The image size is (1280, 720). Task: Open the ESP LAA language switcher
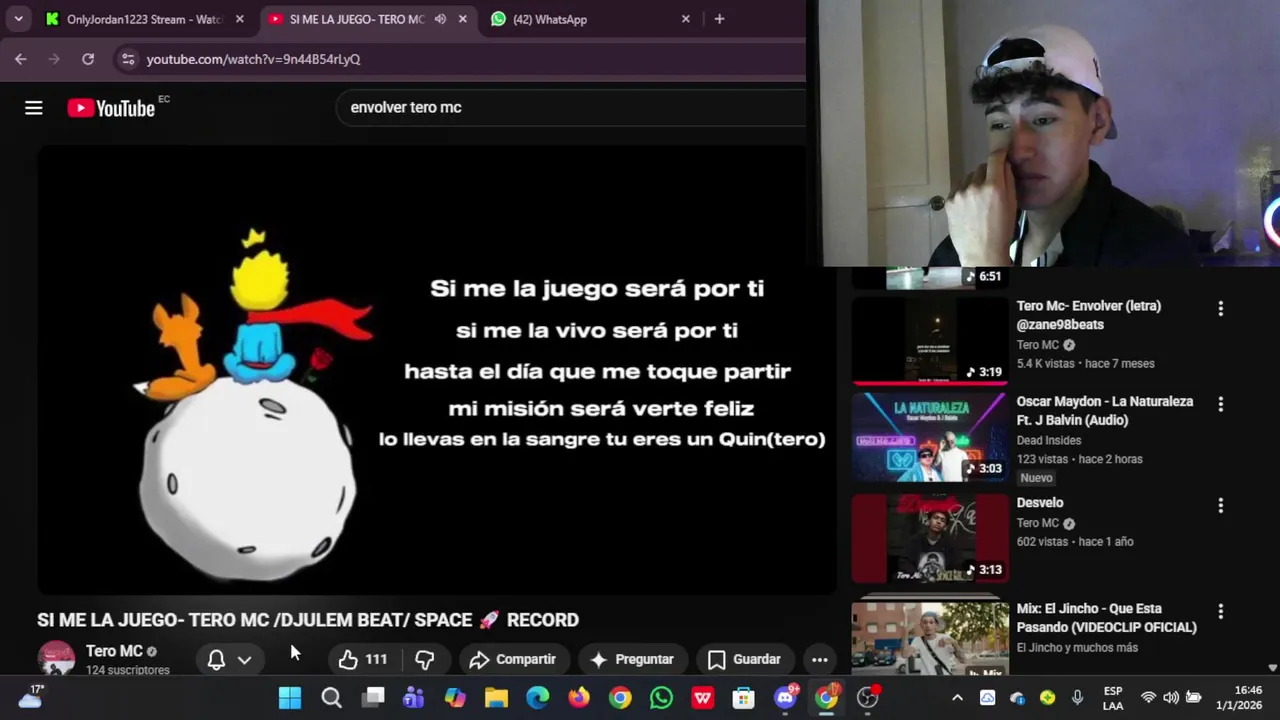[x=1113, y=698]
